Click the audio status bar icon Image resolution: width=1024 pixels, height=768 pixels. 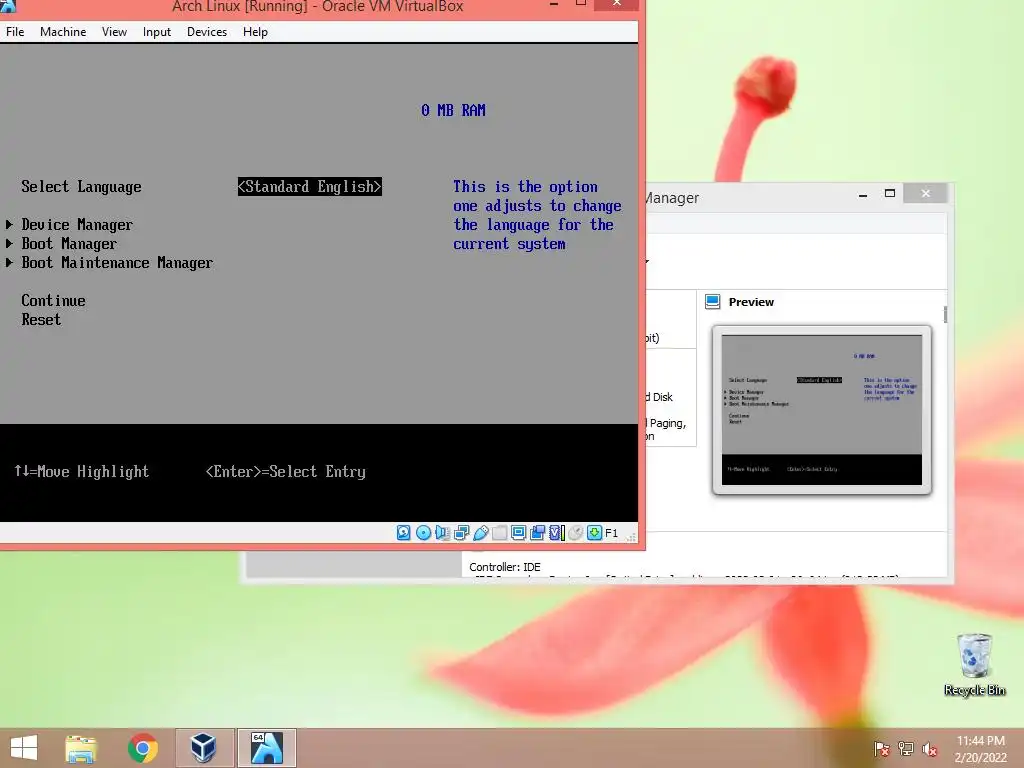point(442,533)
